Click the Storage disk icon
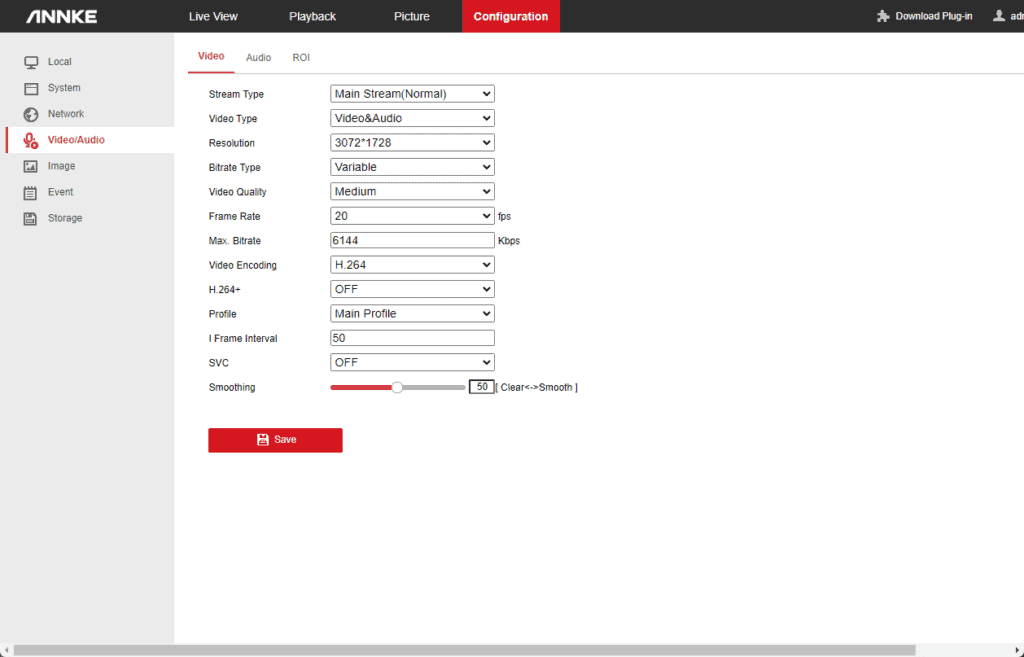The height and width of the screenshot is (657, 1024). tap(31, 219)
